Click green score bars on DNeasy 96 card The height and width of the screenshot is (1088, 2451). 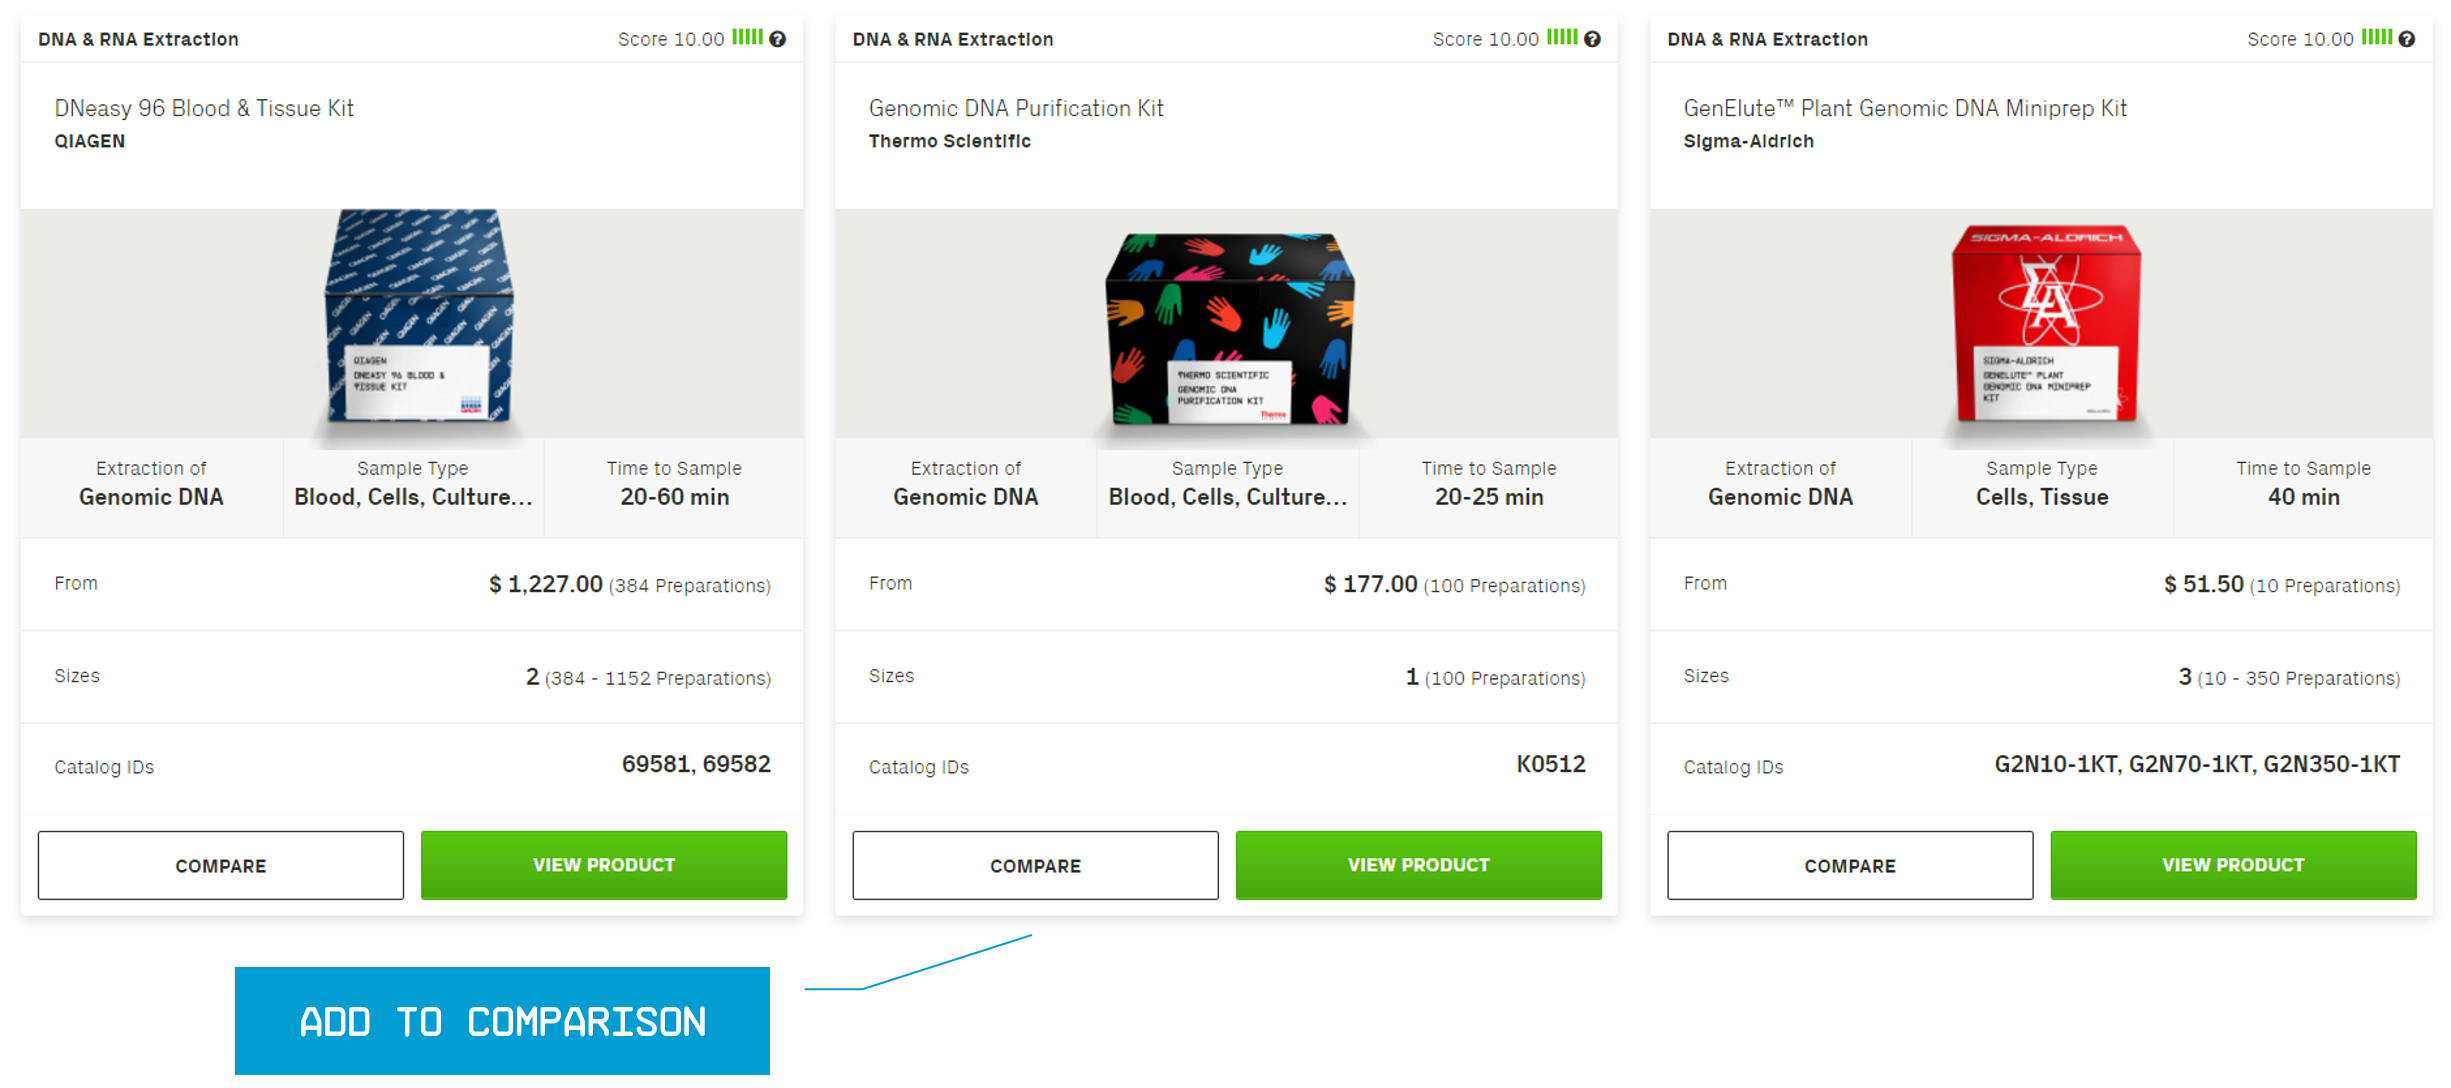(x=747, y=37)
